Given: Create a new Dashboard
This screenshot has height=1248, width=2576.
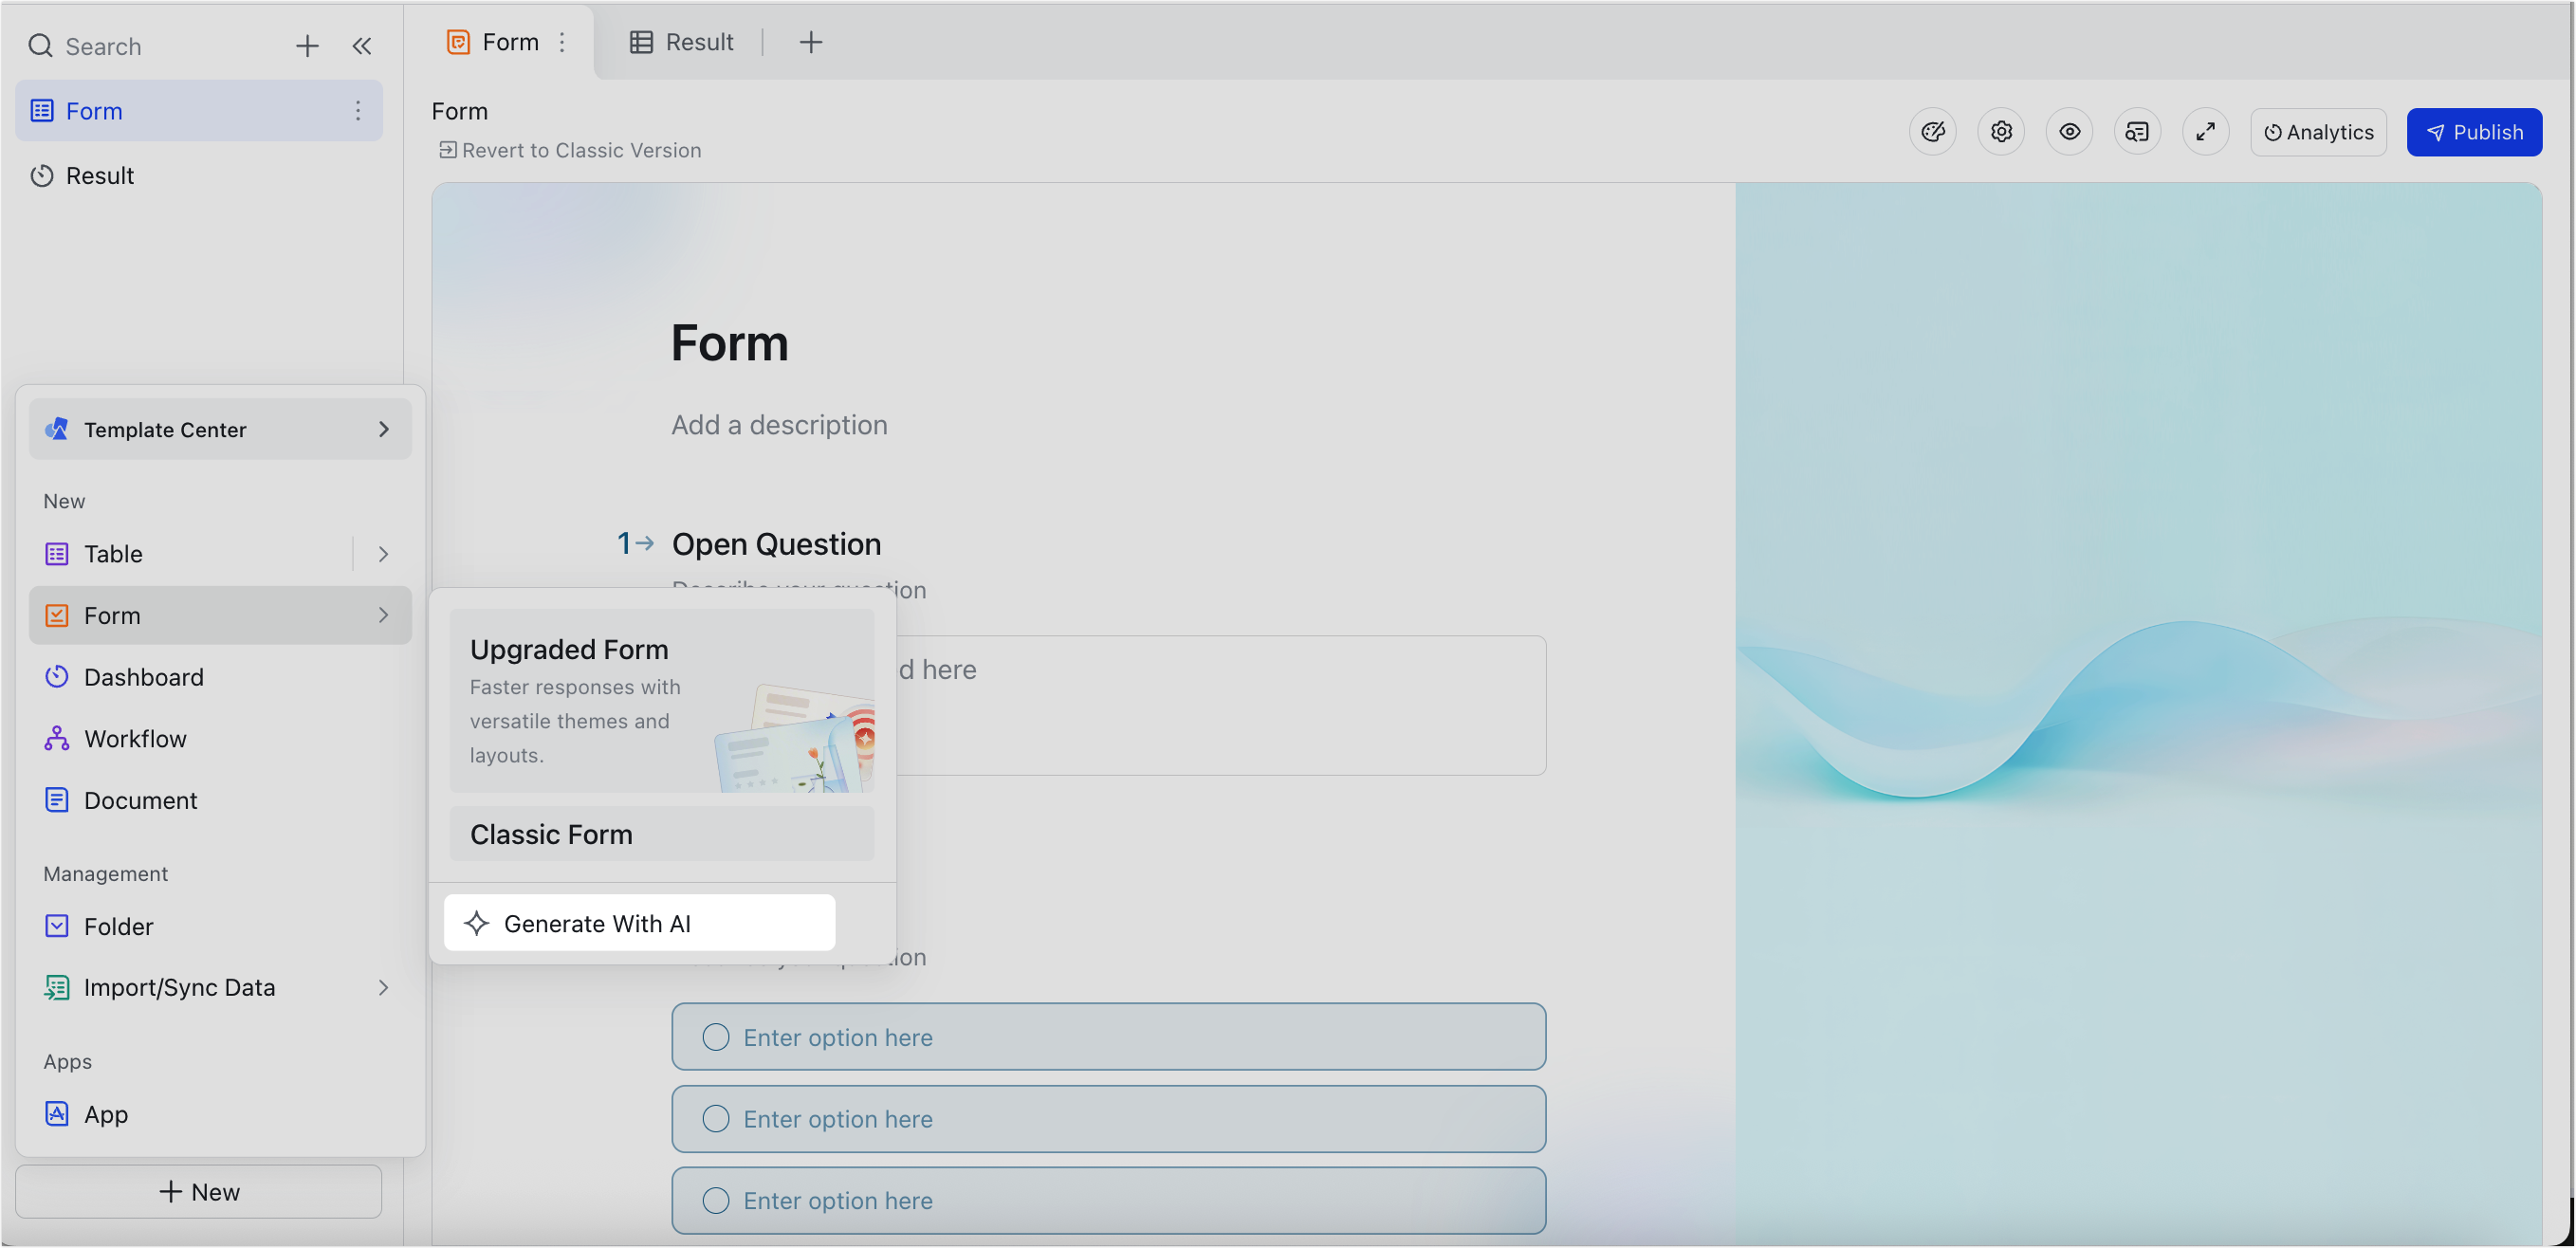Looking at the screenshot, I should point(220,678).
